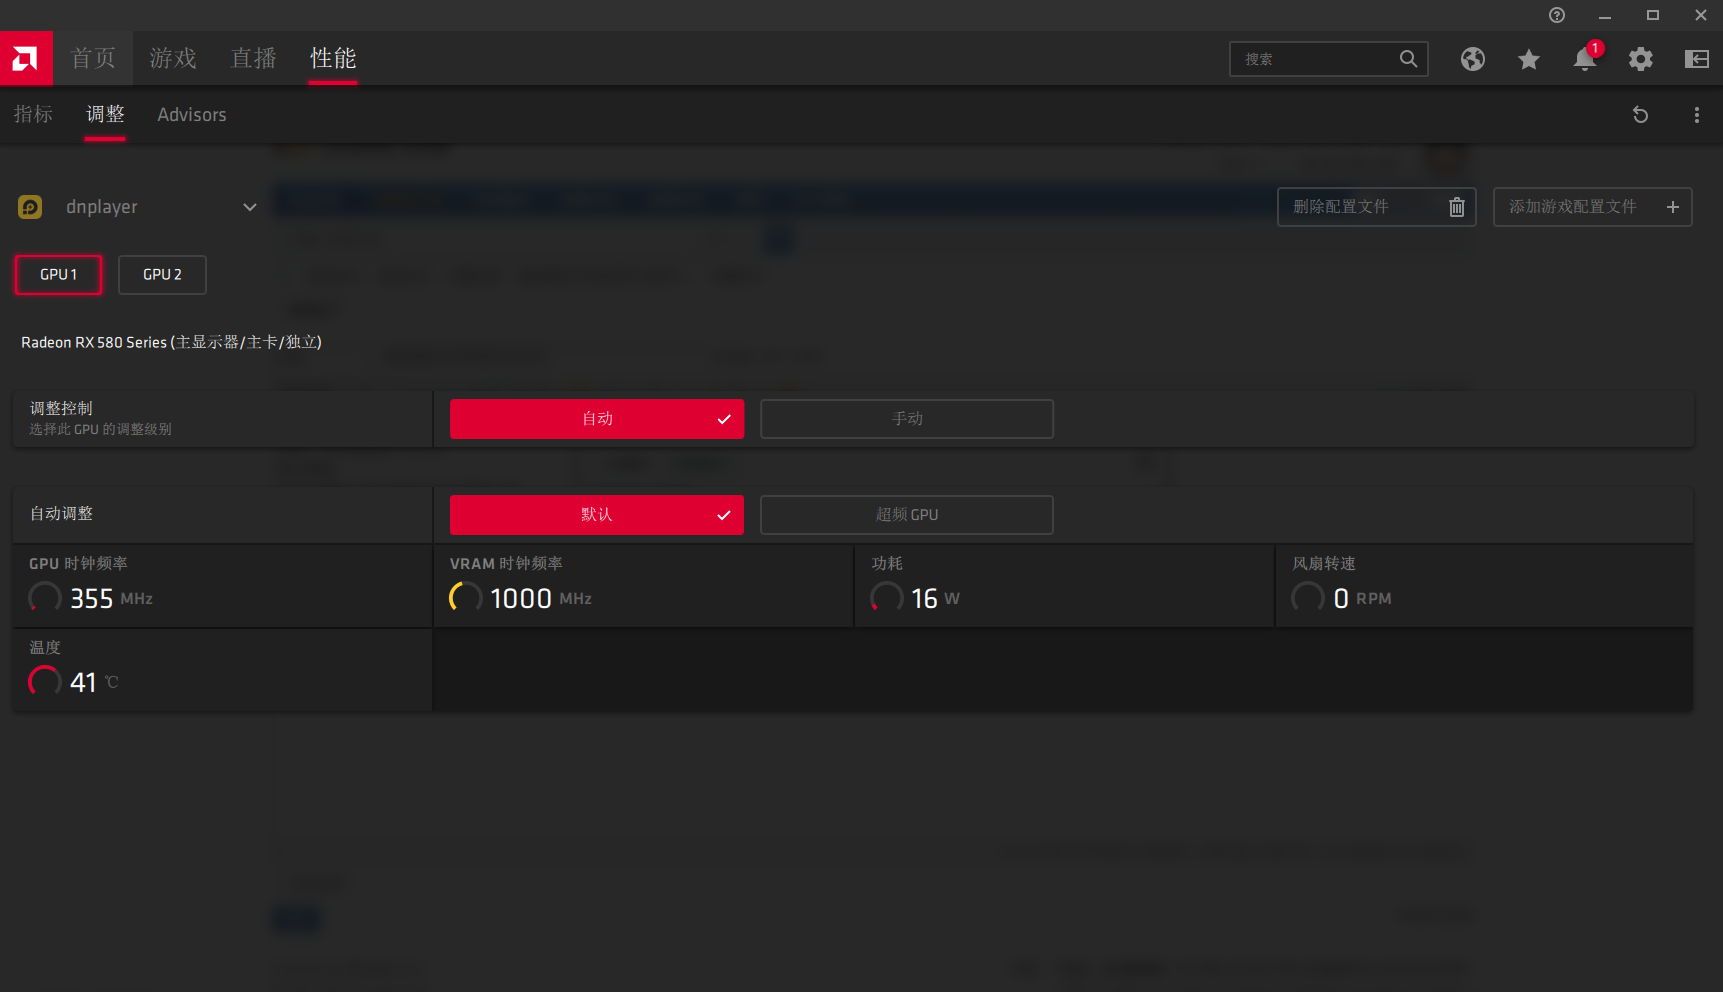Open the web browser globe icon
The image size is (1723, 992).
coord(1472,59)
